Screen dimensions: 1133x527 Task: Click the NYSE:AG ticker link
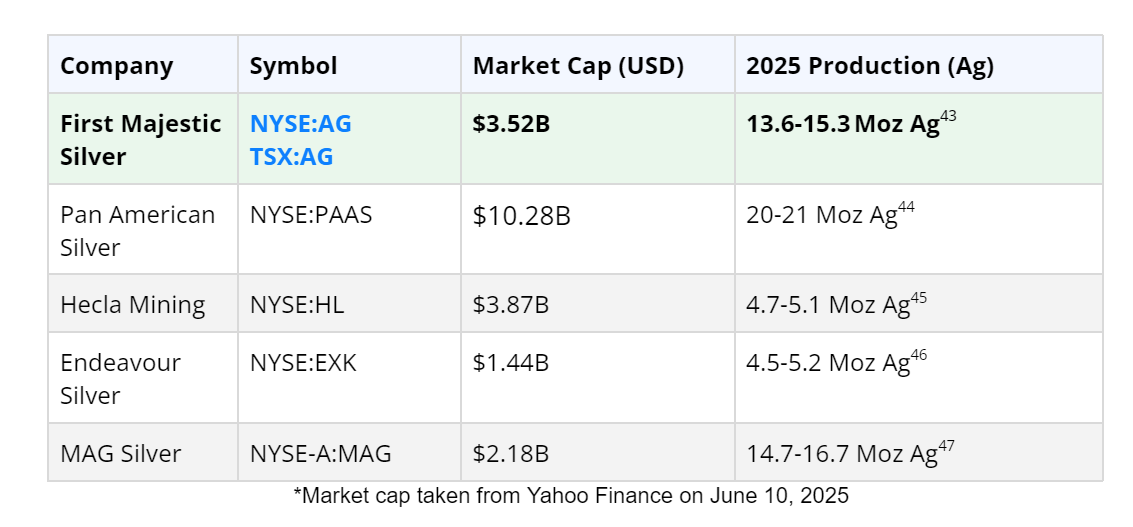click(x=300, y=124)
